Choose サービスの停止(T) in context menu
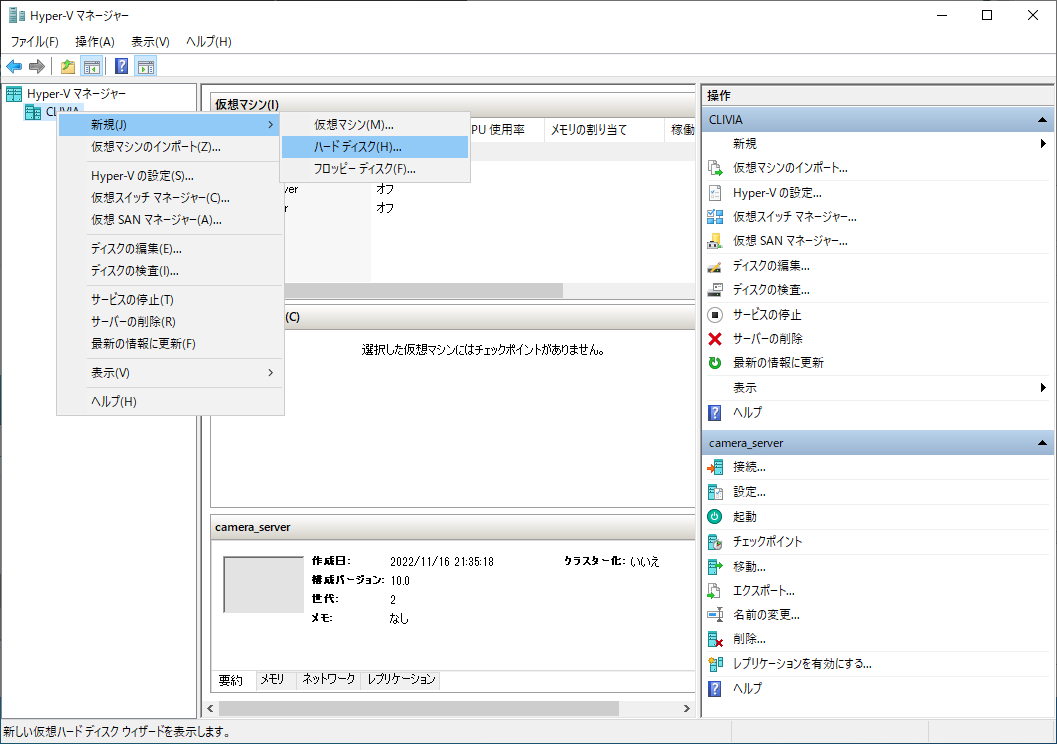The height and width of the screenshot is (744, 1057). (170, 300)
